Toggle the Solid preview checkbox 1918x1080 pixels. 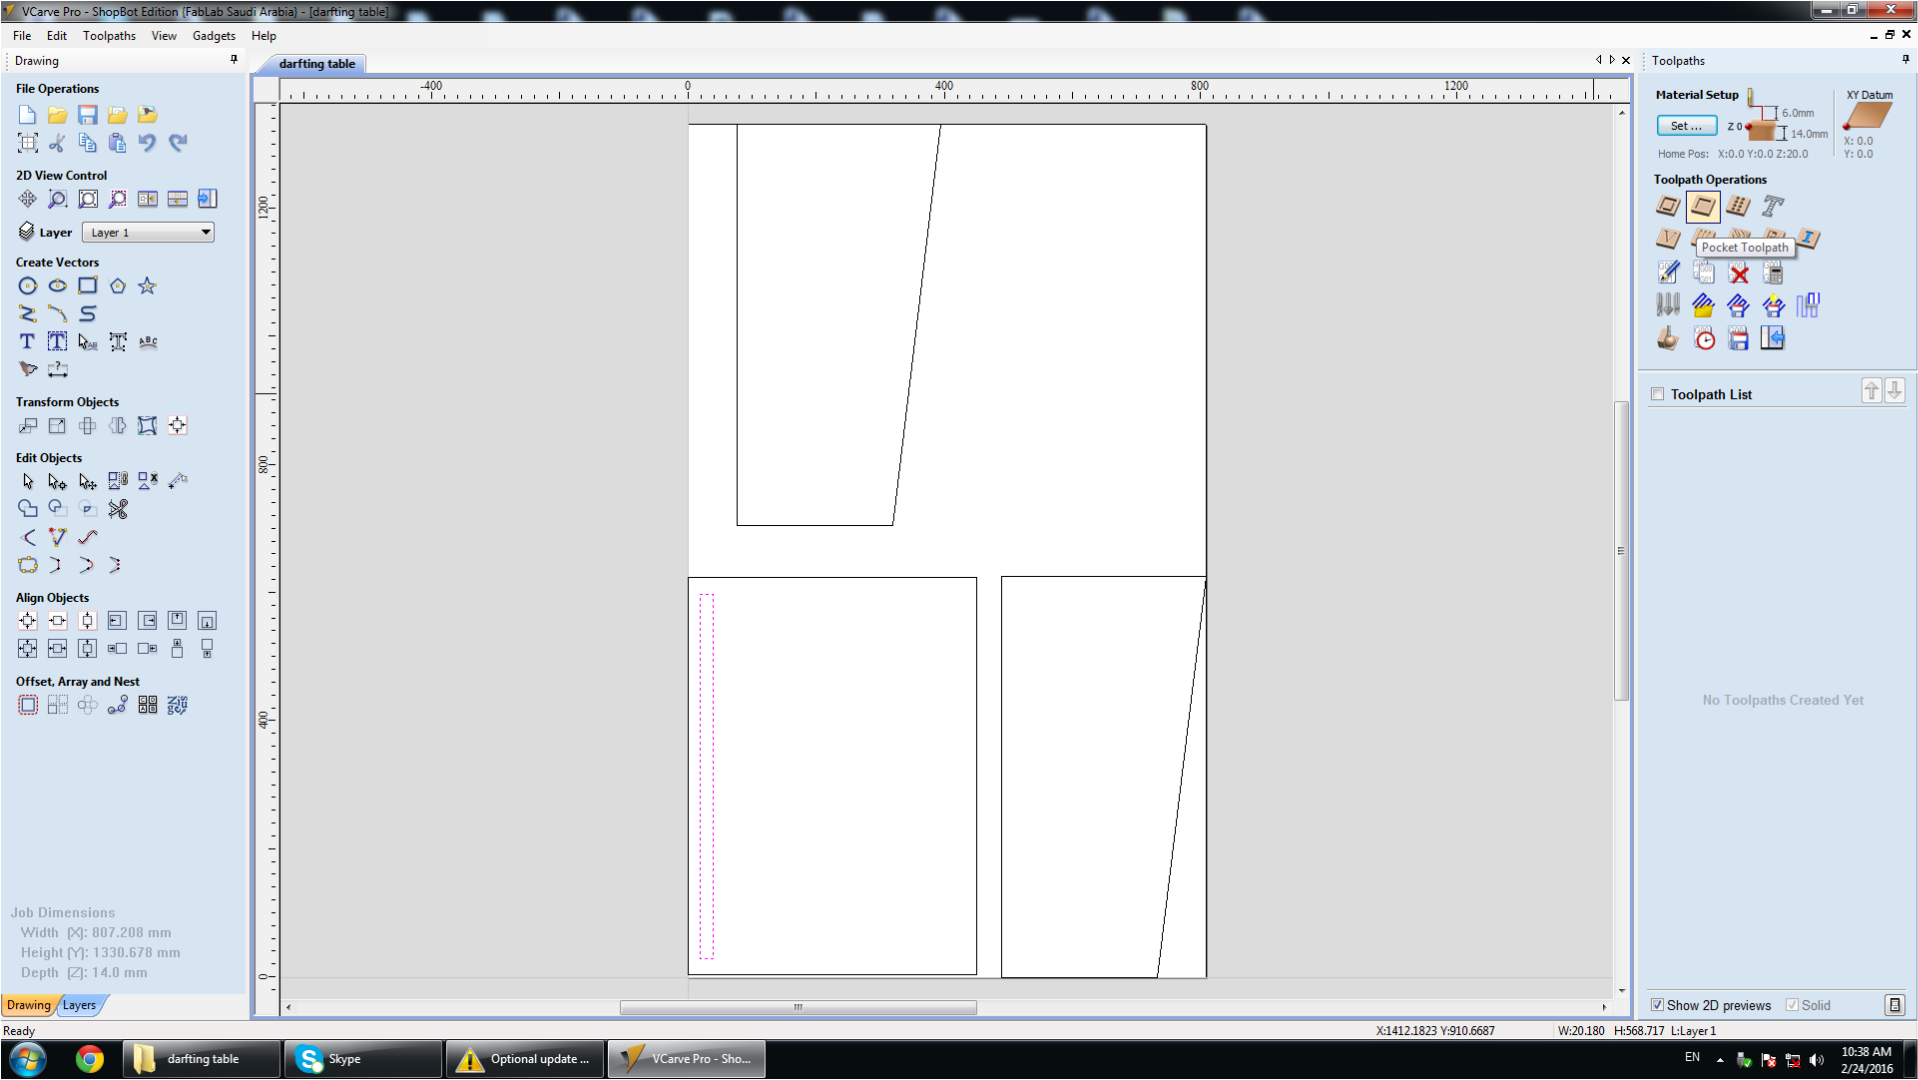click(1792, 1005)
